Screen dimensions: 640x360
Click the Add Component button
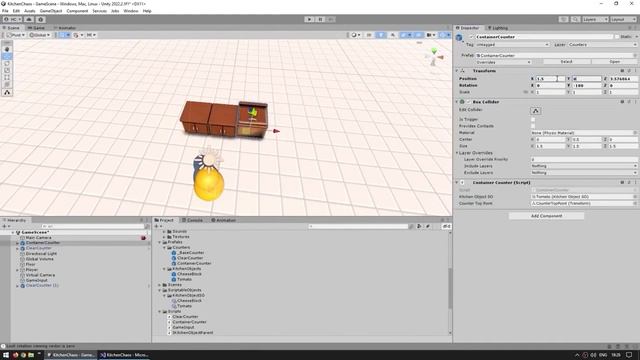[546, 216]
